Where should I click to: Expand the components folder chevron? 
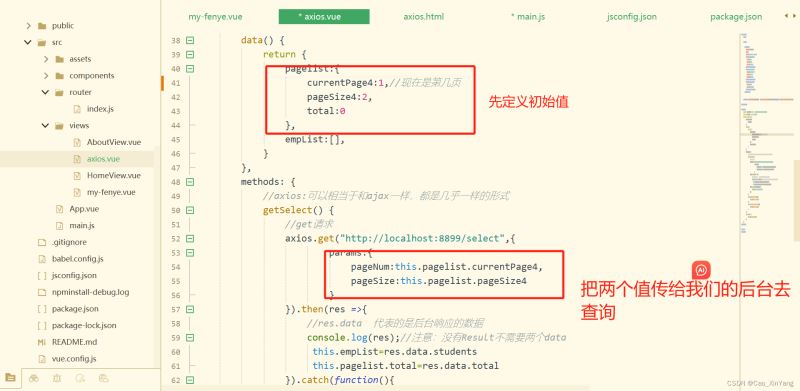[x=46, y=76]
